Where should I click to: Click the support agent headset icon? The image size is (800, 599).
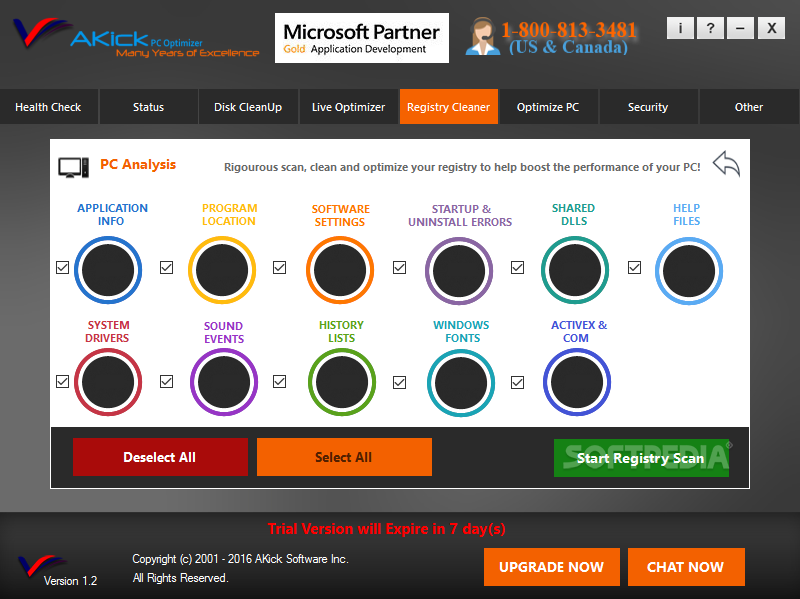coord(482,36)
